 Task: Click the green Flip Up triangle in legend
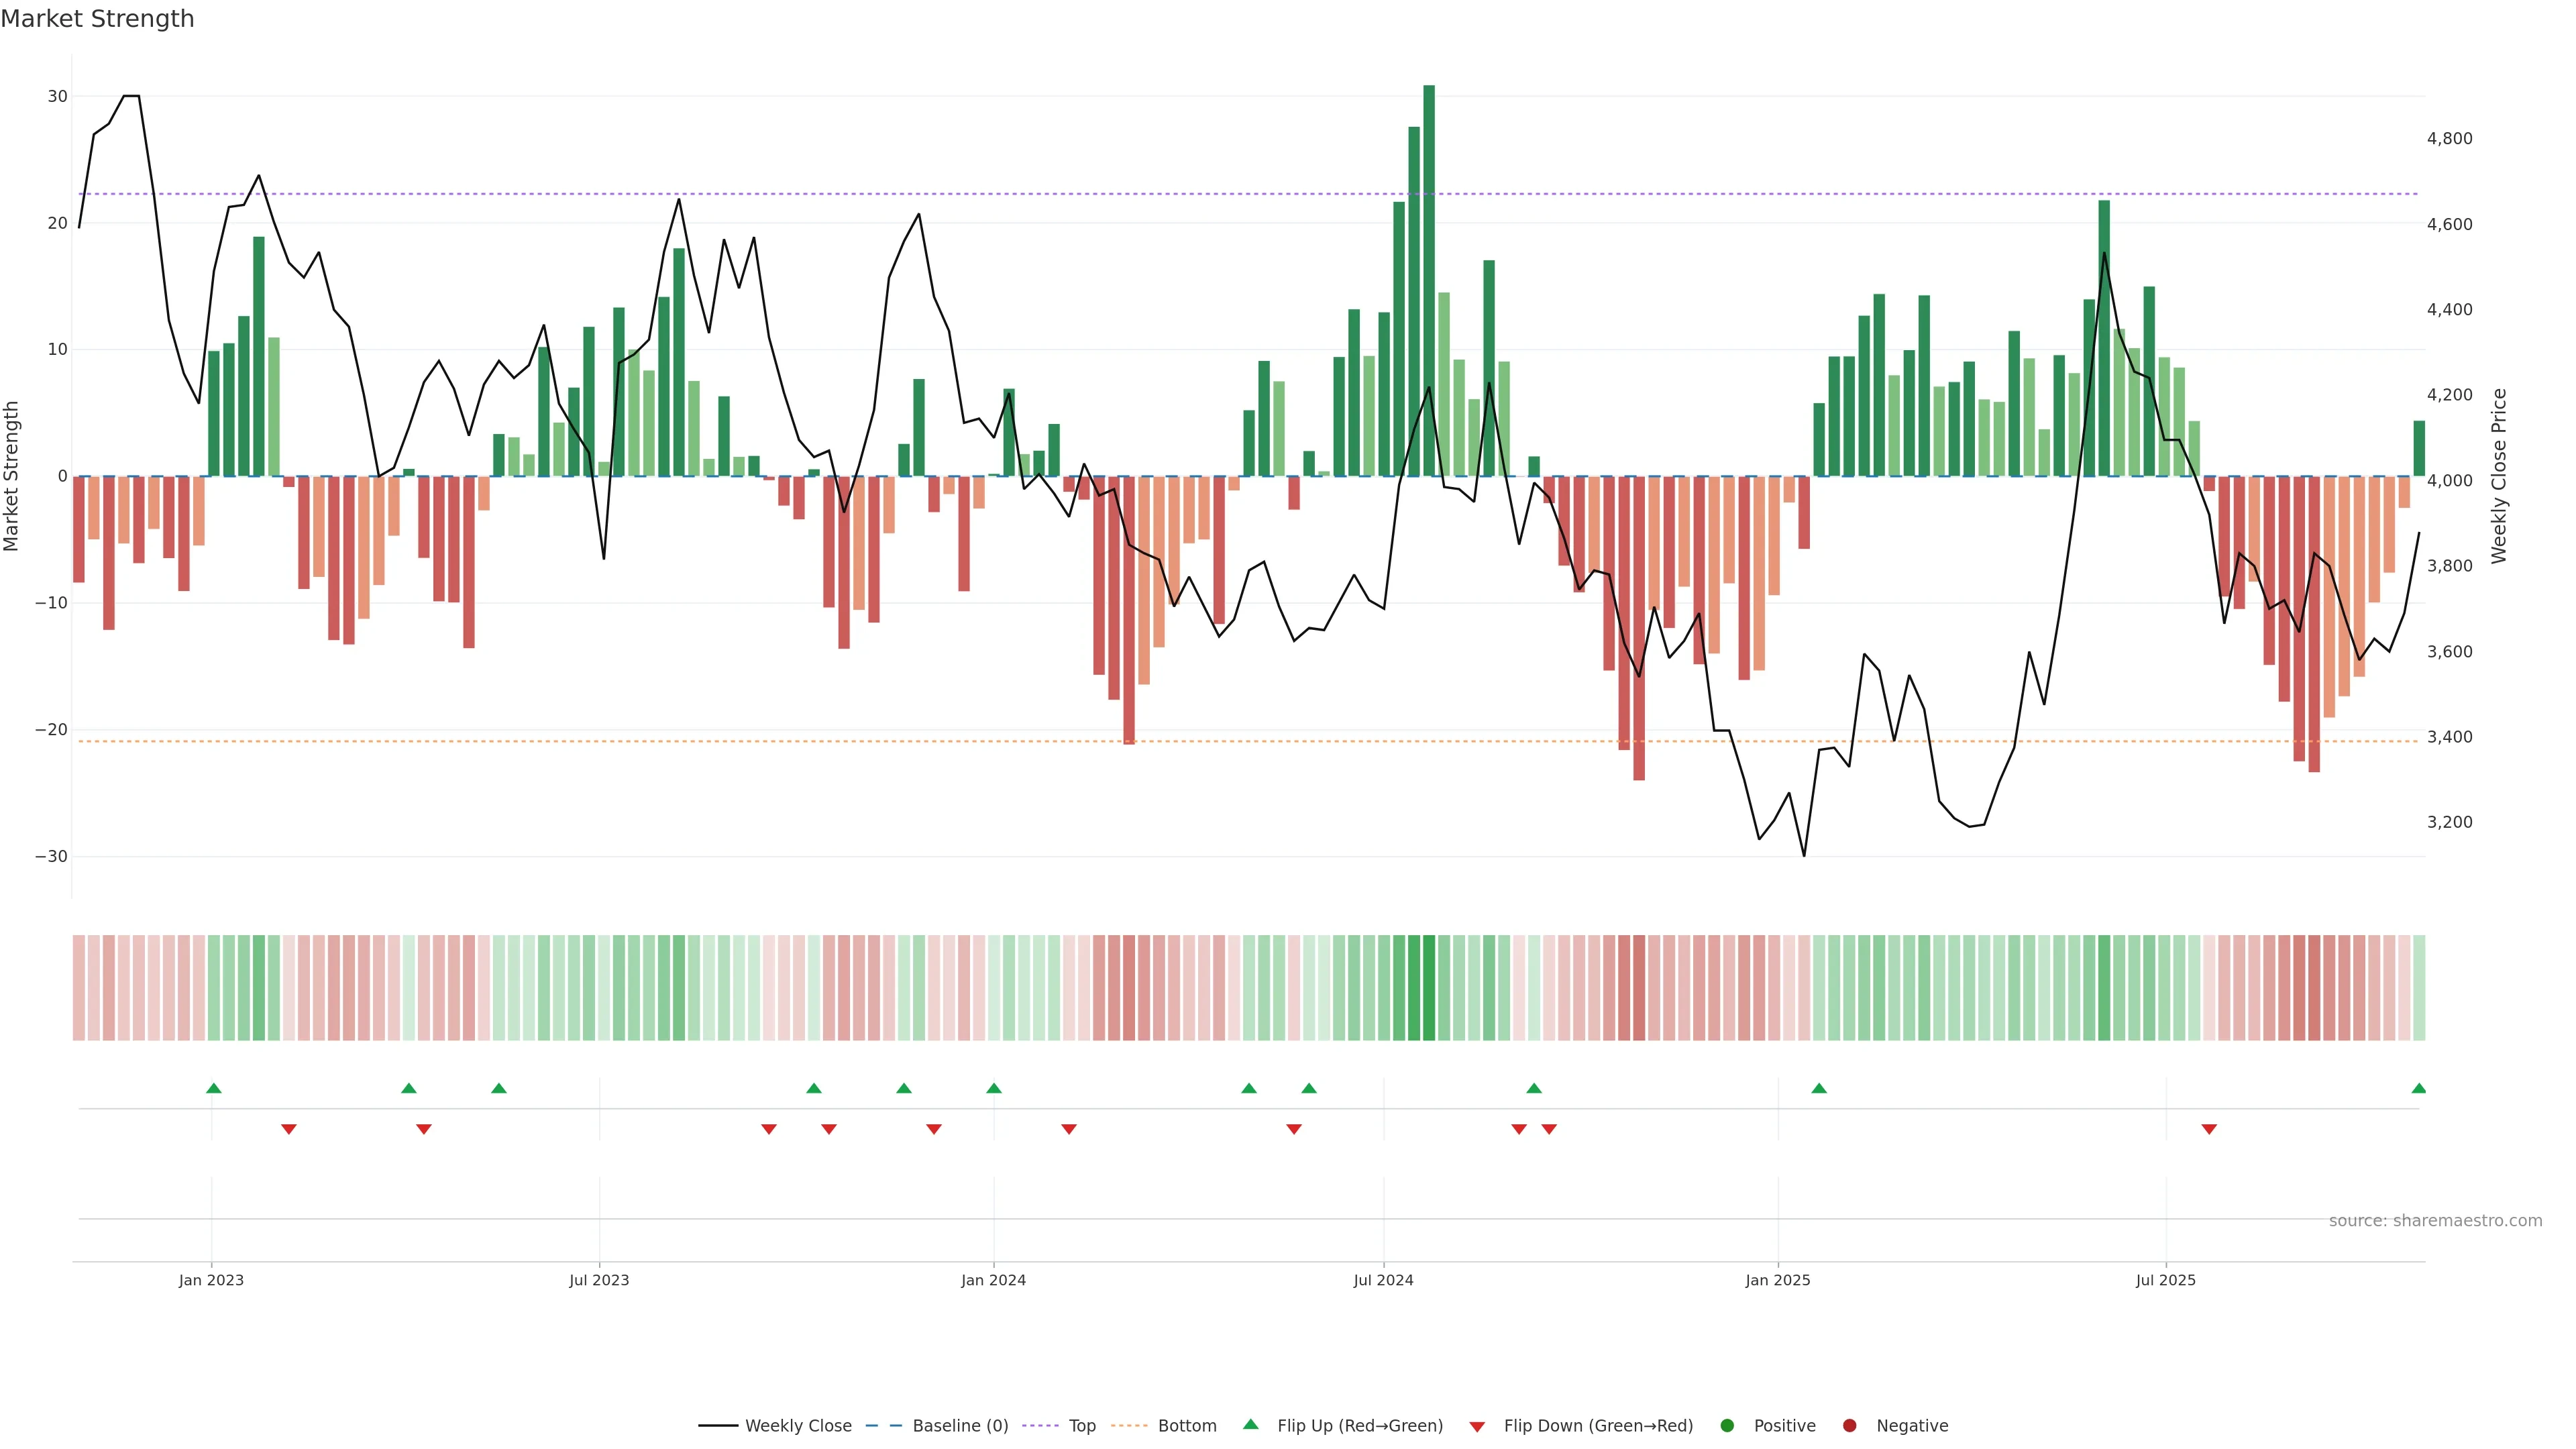pyautogui.click(x=1250, y=1424)
